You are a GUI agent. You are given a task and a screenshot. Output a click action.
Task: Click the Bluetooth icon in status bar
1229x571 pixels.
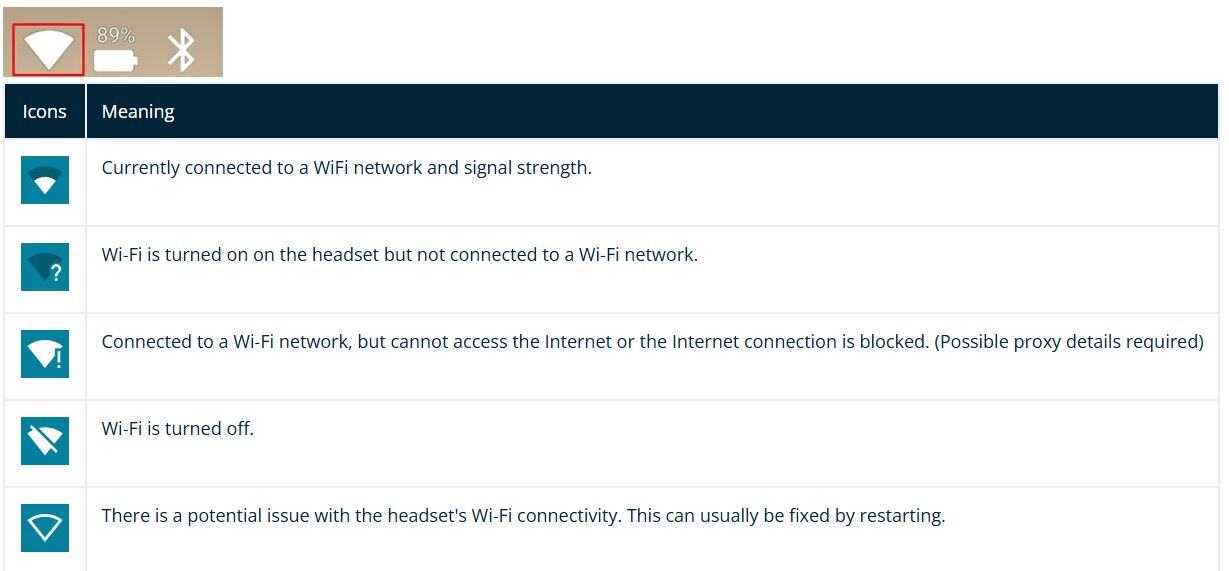point(181,50)
